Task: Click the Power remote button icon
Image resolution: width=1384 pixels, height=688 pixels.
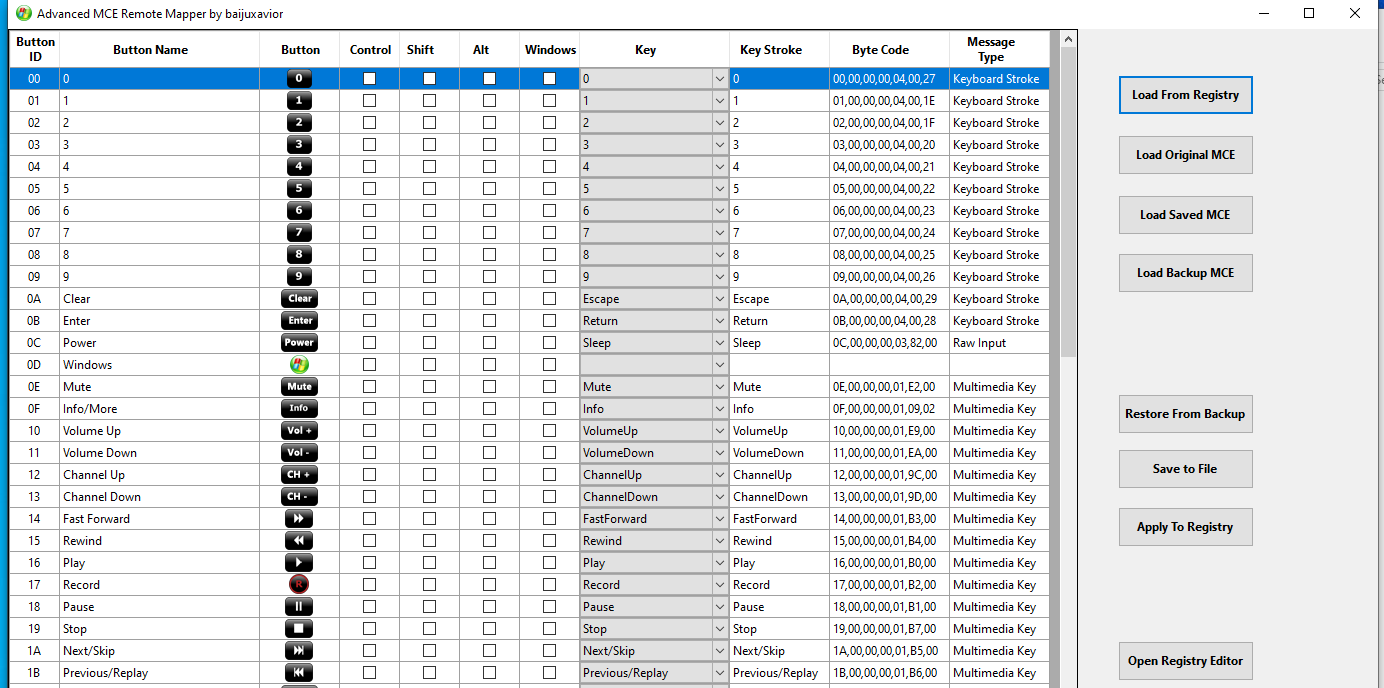Action: click(300, 342)
